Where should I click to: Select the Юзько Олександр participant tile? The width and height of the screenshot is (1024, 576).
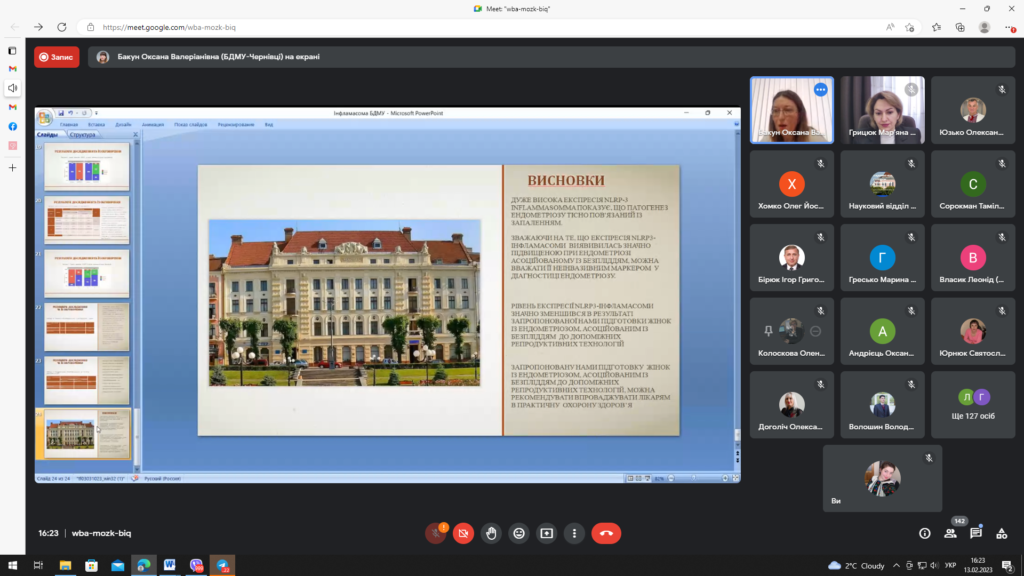click(x=973, y=110)
